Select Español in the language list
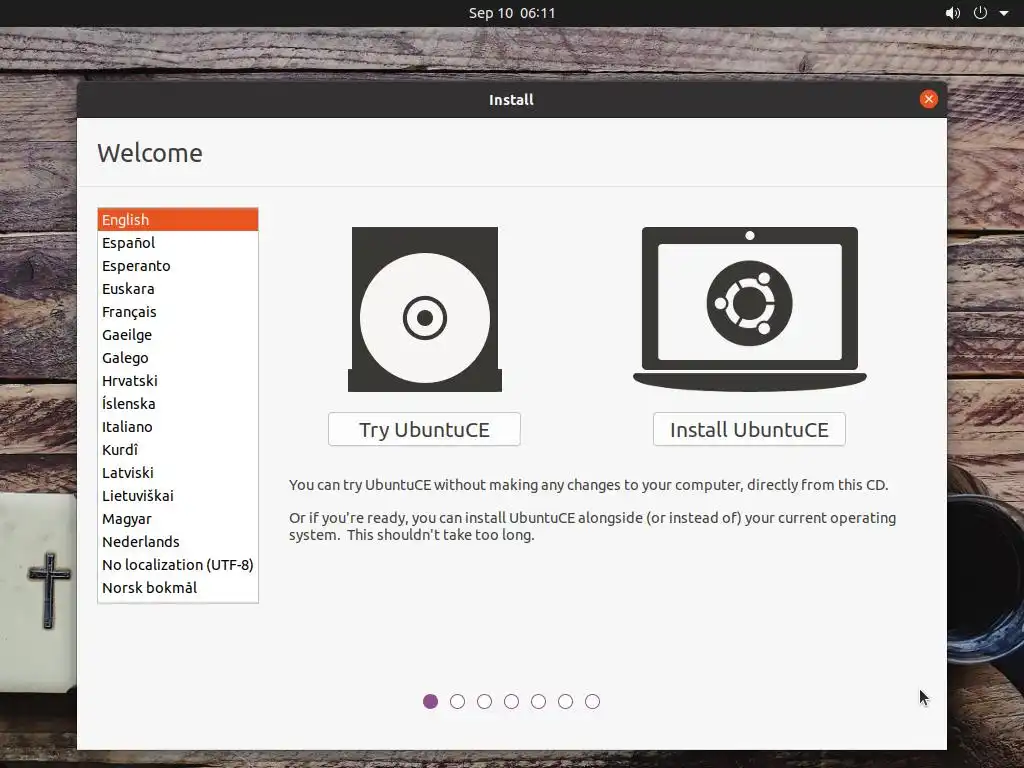Screen dimensions: 1024x768 tap(178, 242)
